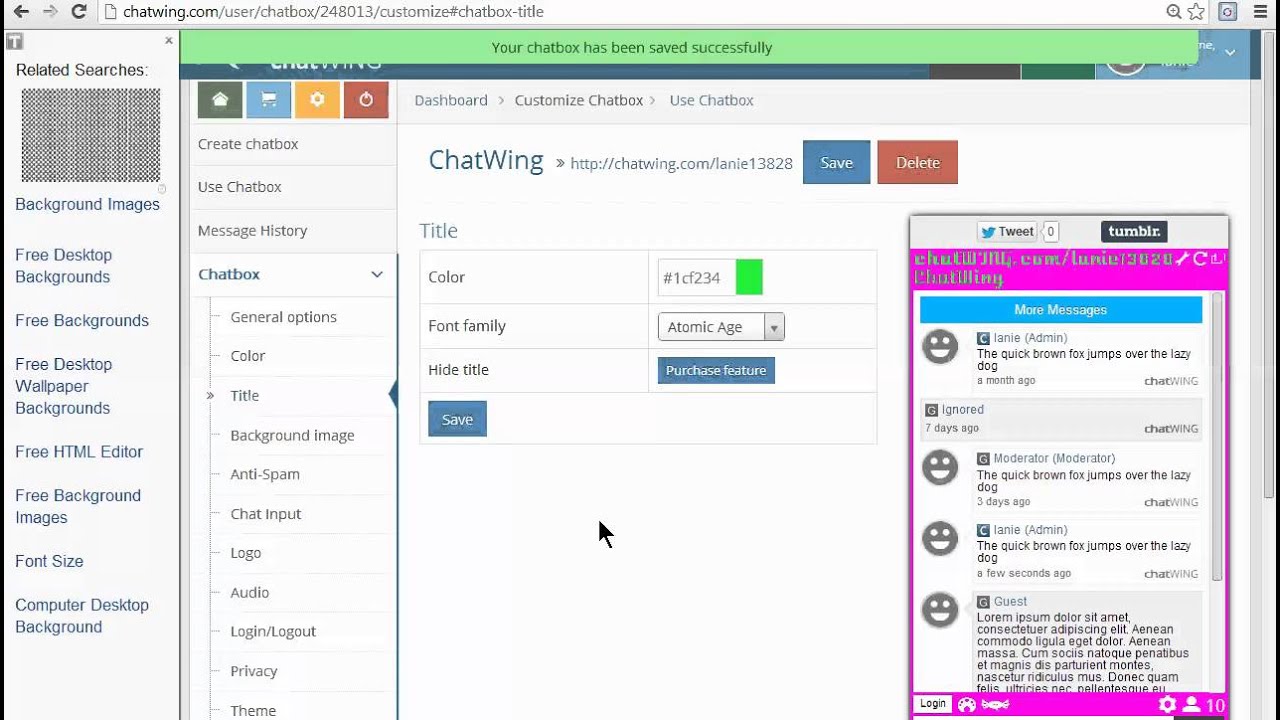Select Login/Logout submenu item

pyautogui.click(x=273, y=632)
